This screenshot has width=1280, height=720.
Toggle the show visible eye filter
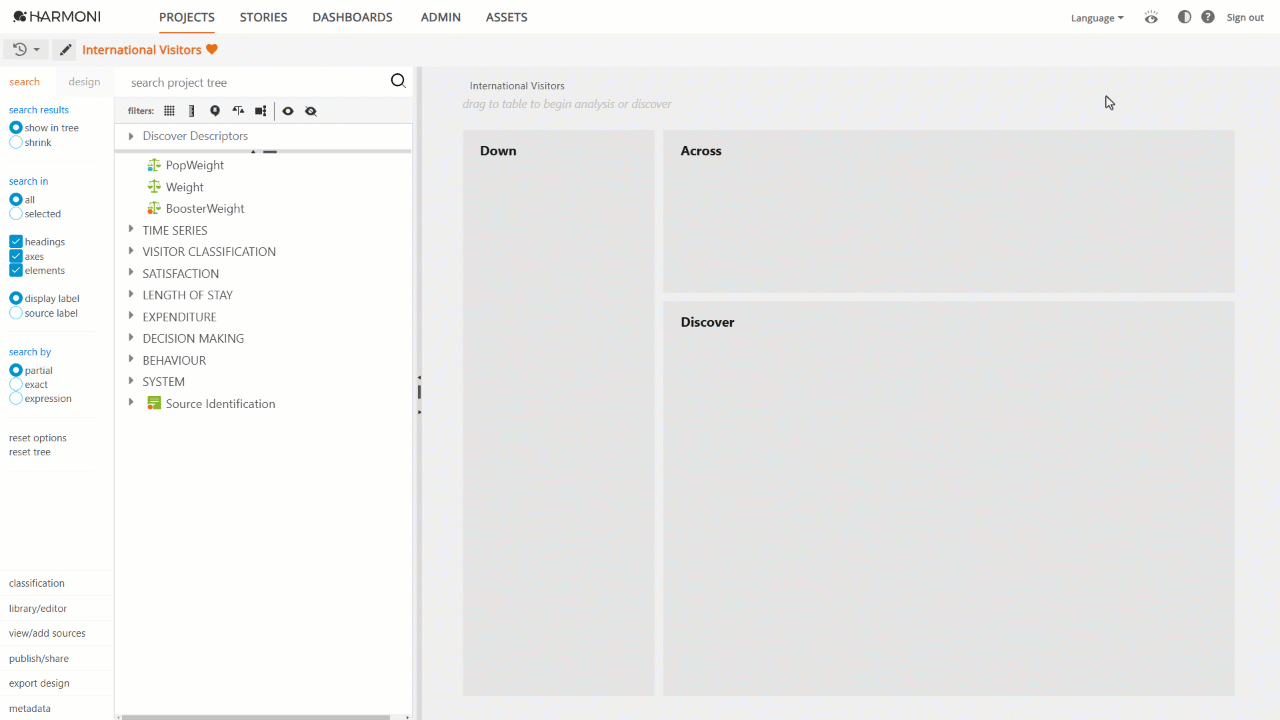tap(288, 111)
